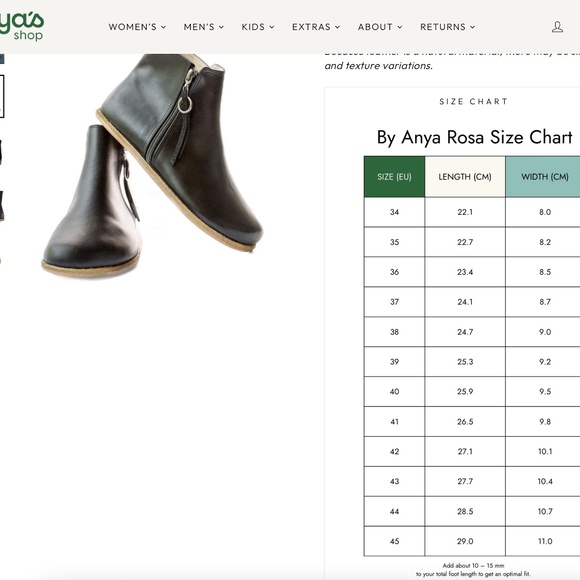
Task: Click the 29.0 length value
Action: coord(465,541)
